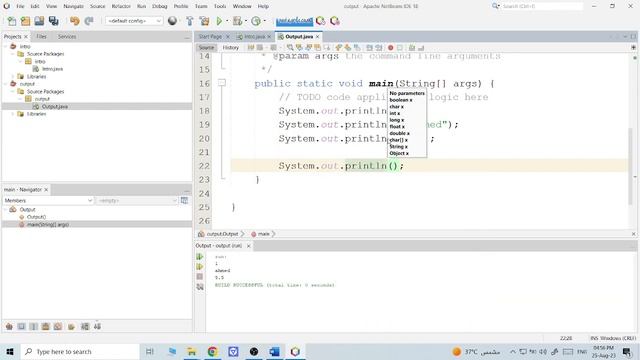Click the red Start Macro Recording icon
Viewport: 640px width, 360px height.
[x=391, y=48]
